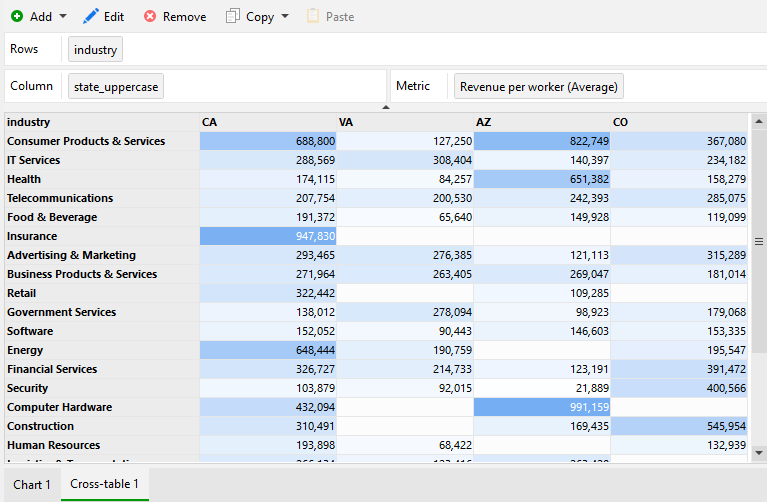Click the Insurance CA cell 947,830
Image resolution: width=767 pixels, height=502 pixels.
point(268,236)
